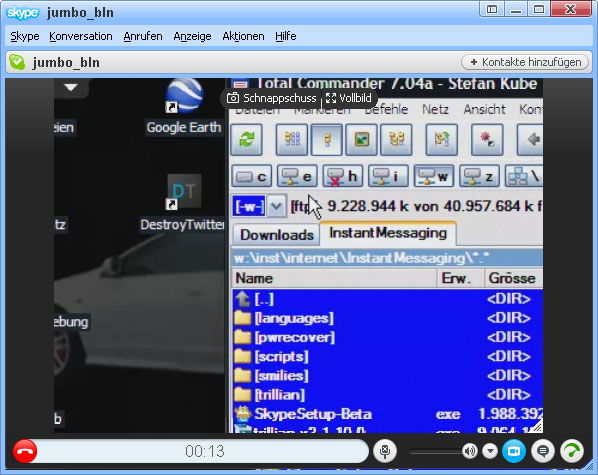598x475 pixels.
Task: Click drive c button in Total Commander
Action: (252, 176)
